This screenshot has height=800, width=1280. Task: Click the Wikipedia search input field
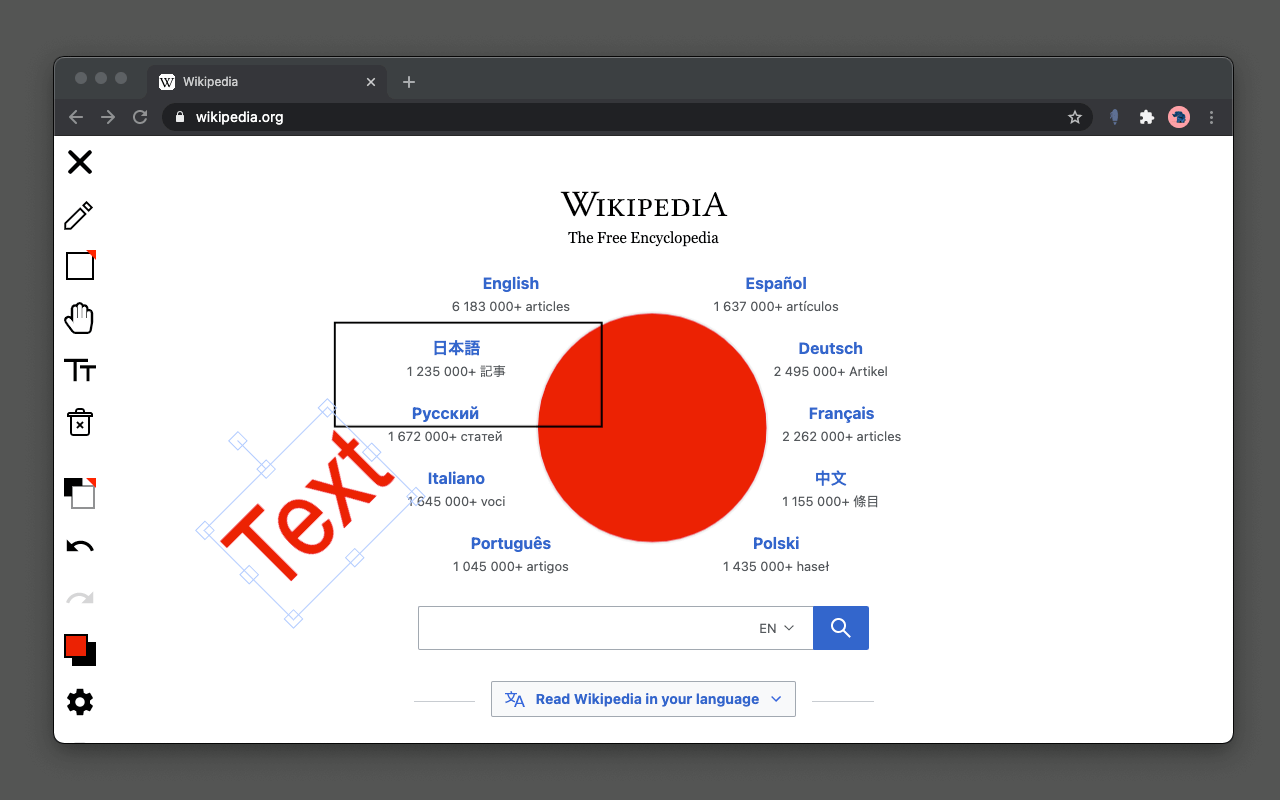tap(585, 628)
